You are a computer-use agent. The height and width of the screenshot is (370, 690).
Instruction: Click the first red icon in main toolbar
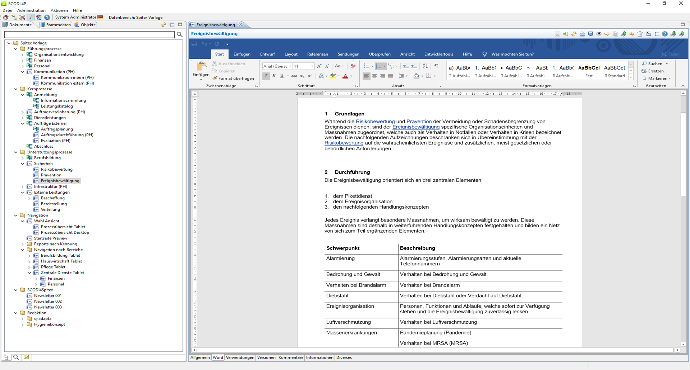(6, 17)
